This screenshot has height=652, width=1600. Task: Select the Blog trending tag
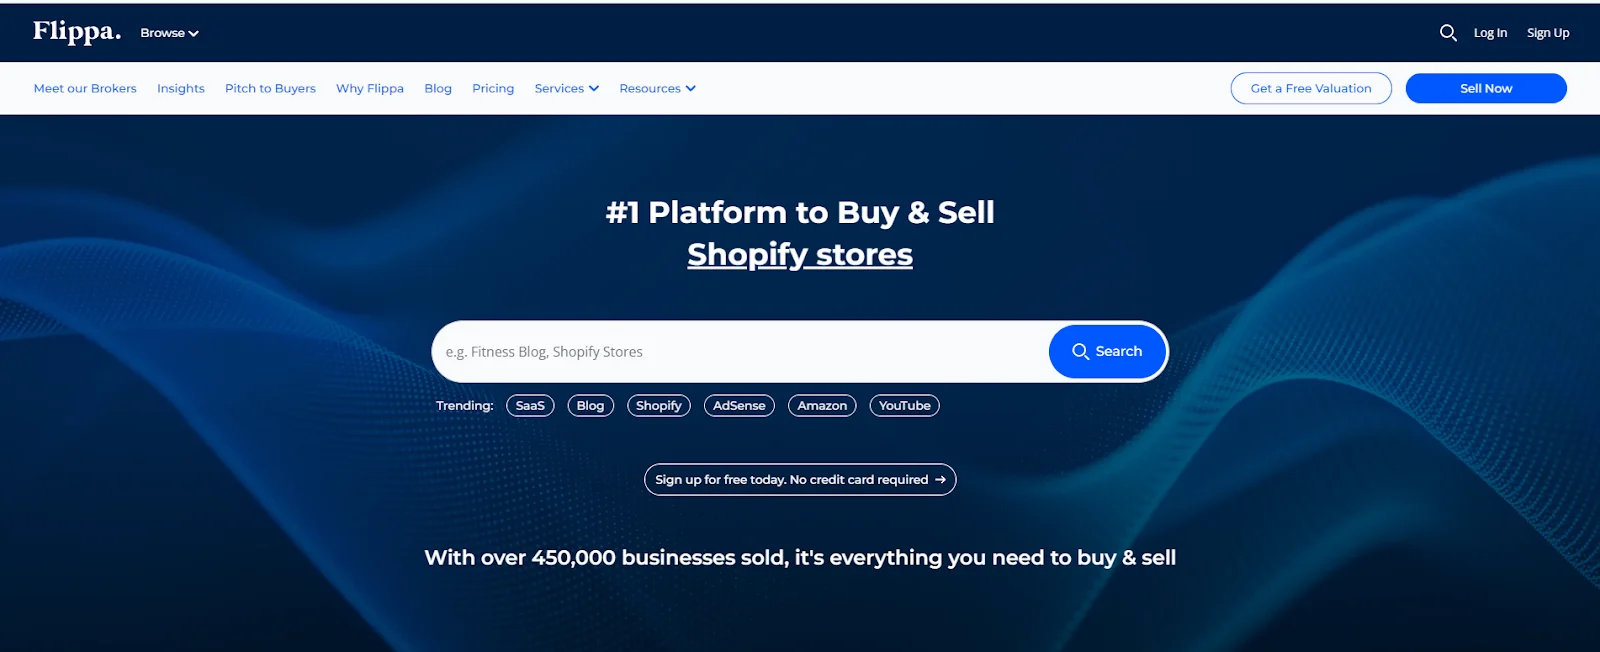click(x=590, y=405)
